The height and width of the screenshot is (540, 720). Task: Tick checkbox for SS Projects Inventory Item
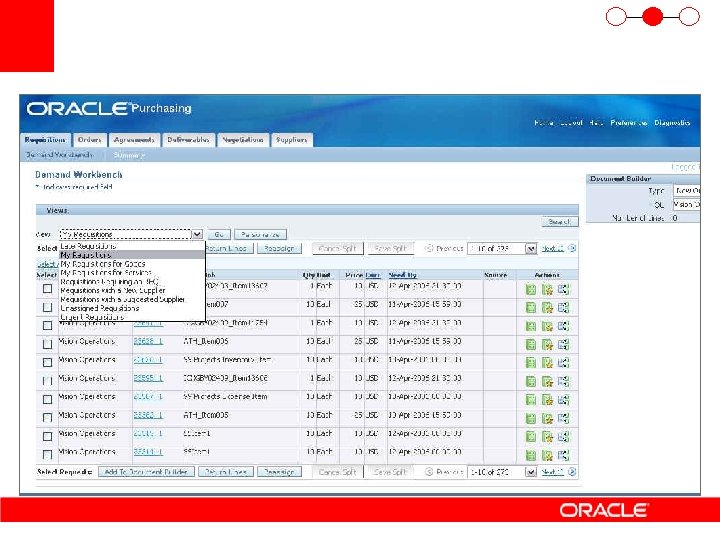pyautogui.click(x=47, y=363)
